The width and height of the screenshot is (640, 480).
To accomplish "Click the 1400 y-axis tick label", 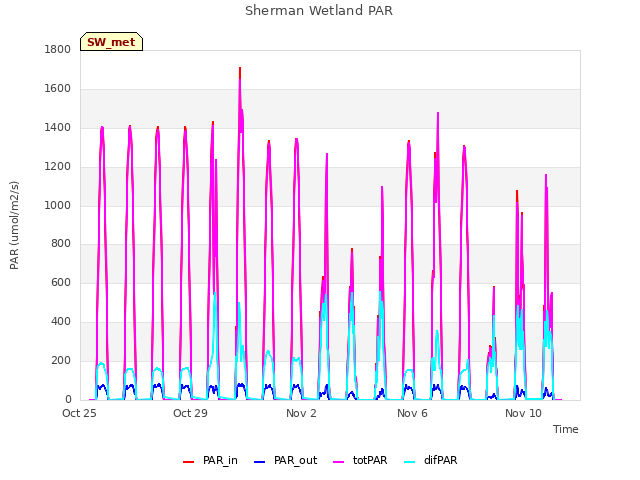I will click(x=58, y=128).
